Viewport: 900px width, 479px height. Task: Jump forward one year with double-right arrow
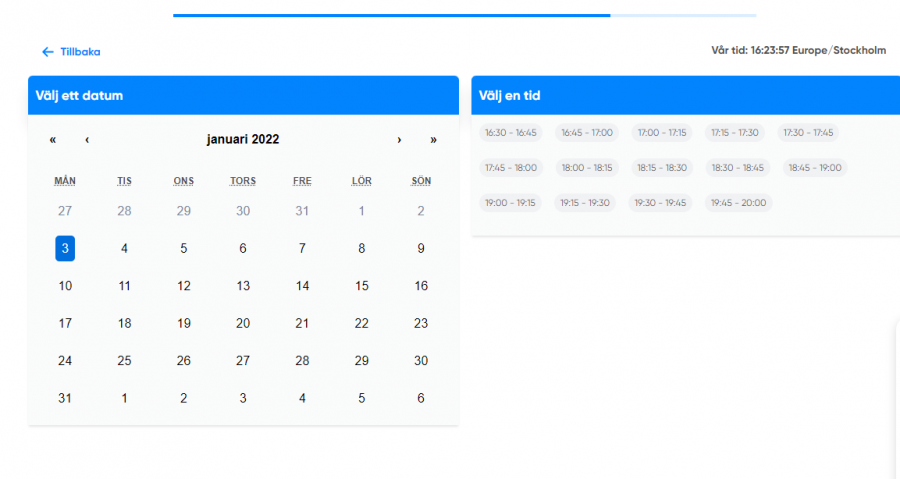tap(433, 140)
